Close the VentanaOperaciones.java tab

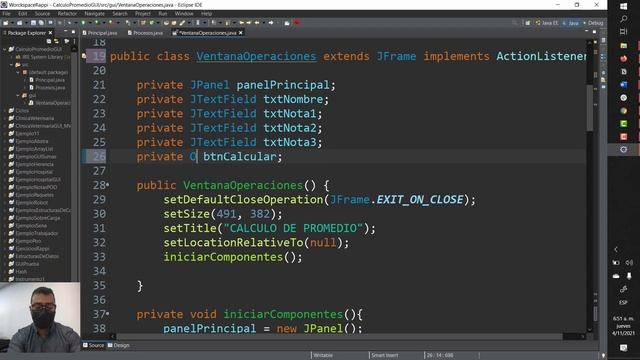[241, 33]
